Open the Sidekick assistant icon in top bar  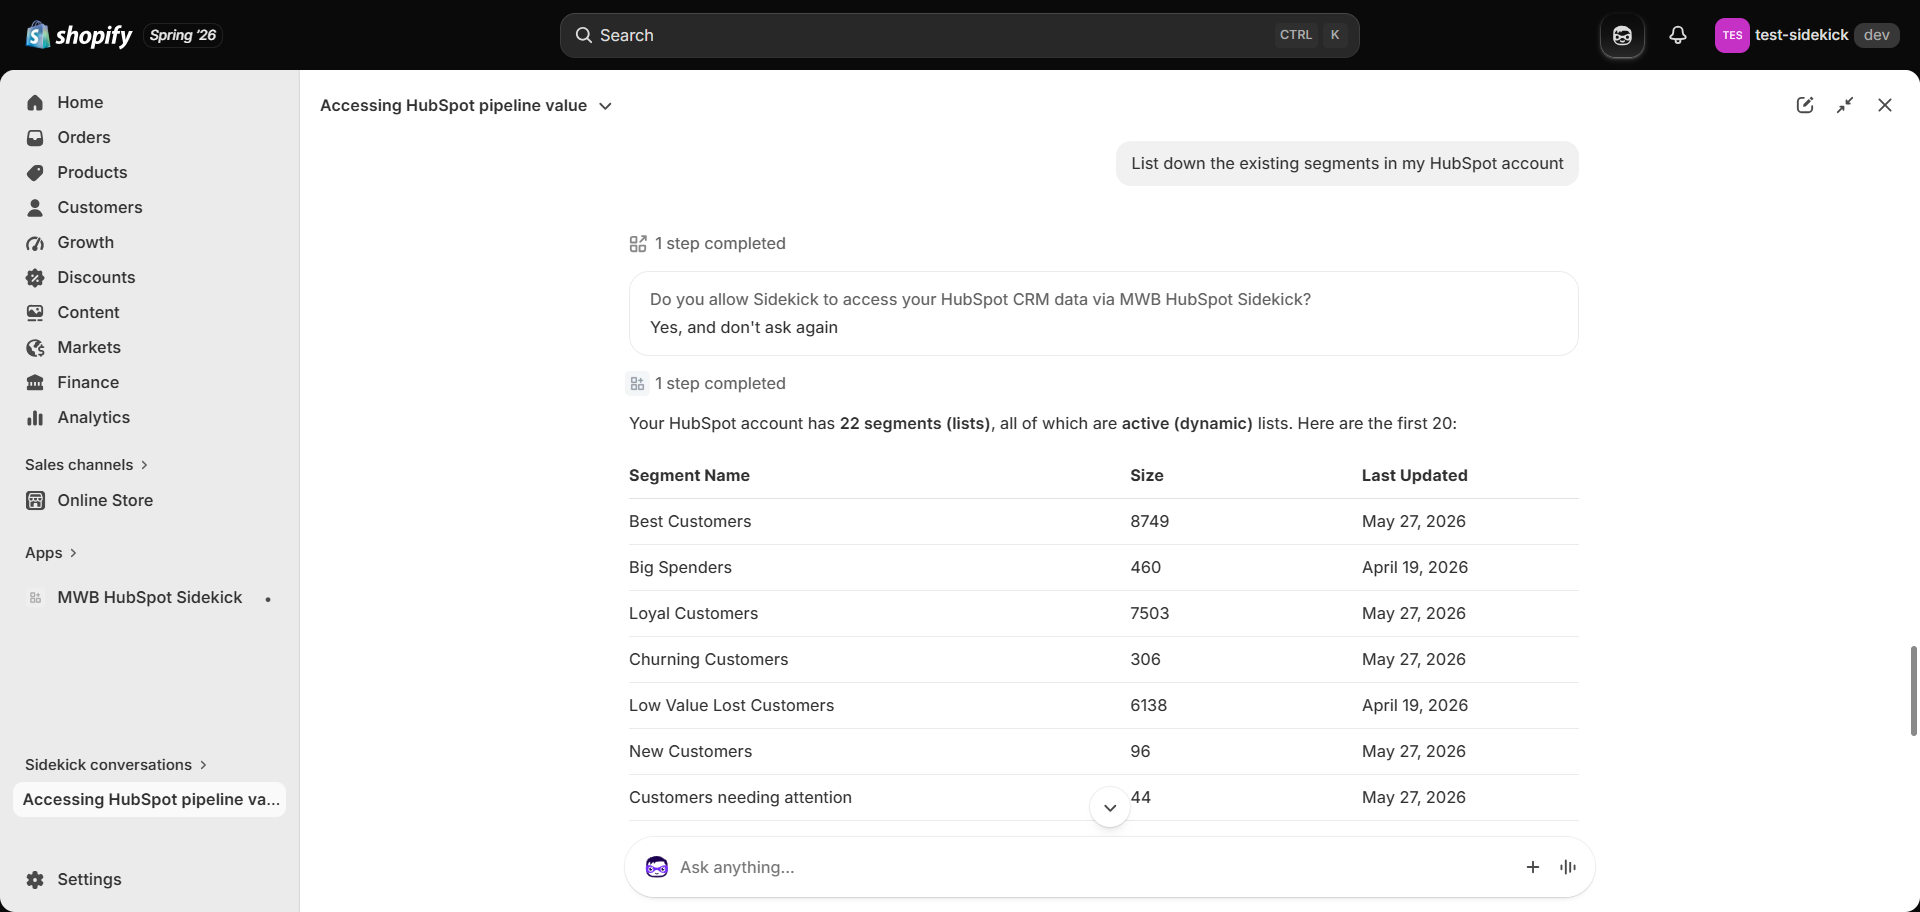coord(1622,36)
